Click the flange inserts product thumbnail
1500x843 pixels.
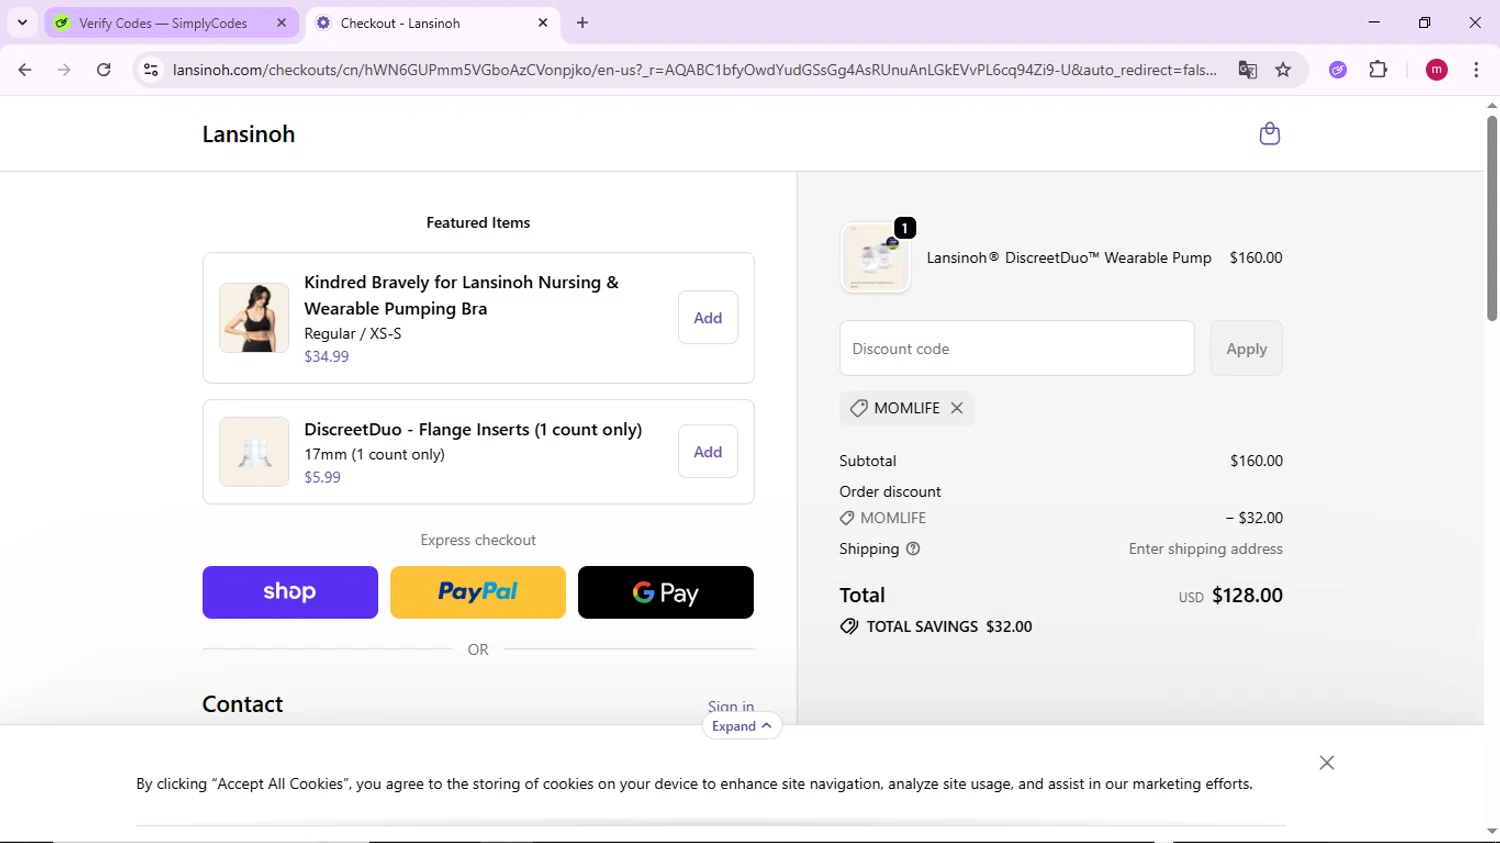(x=254, y=452)
